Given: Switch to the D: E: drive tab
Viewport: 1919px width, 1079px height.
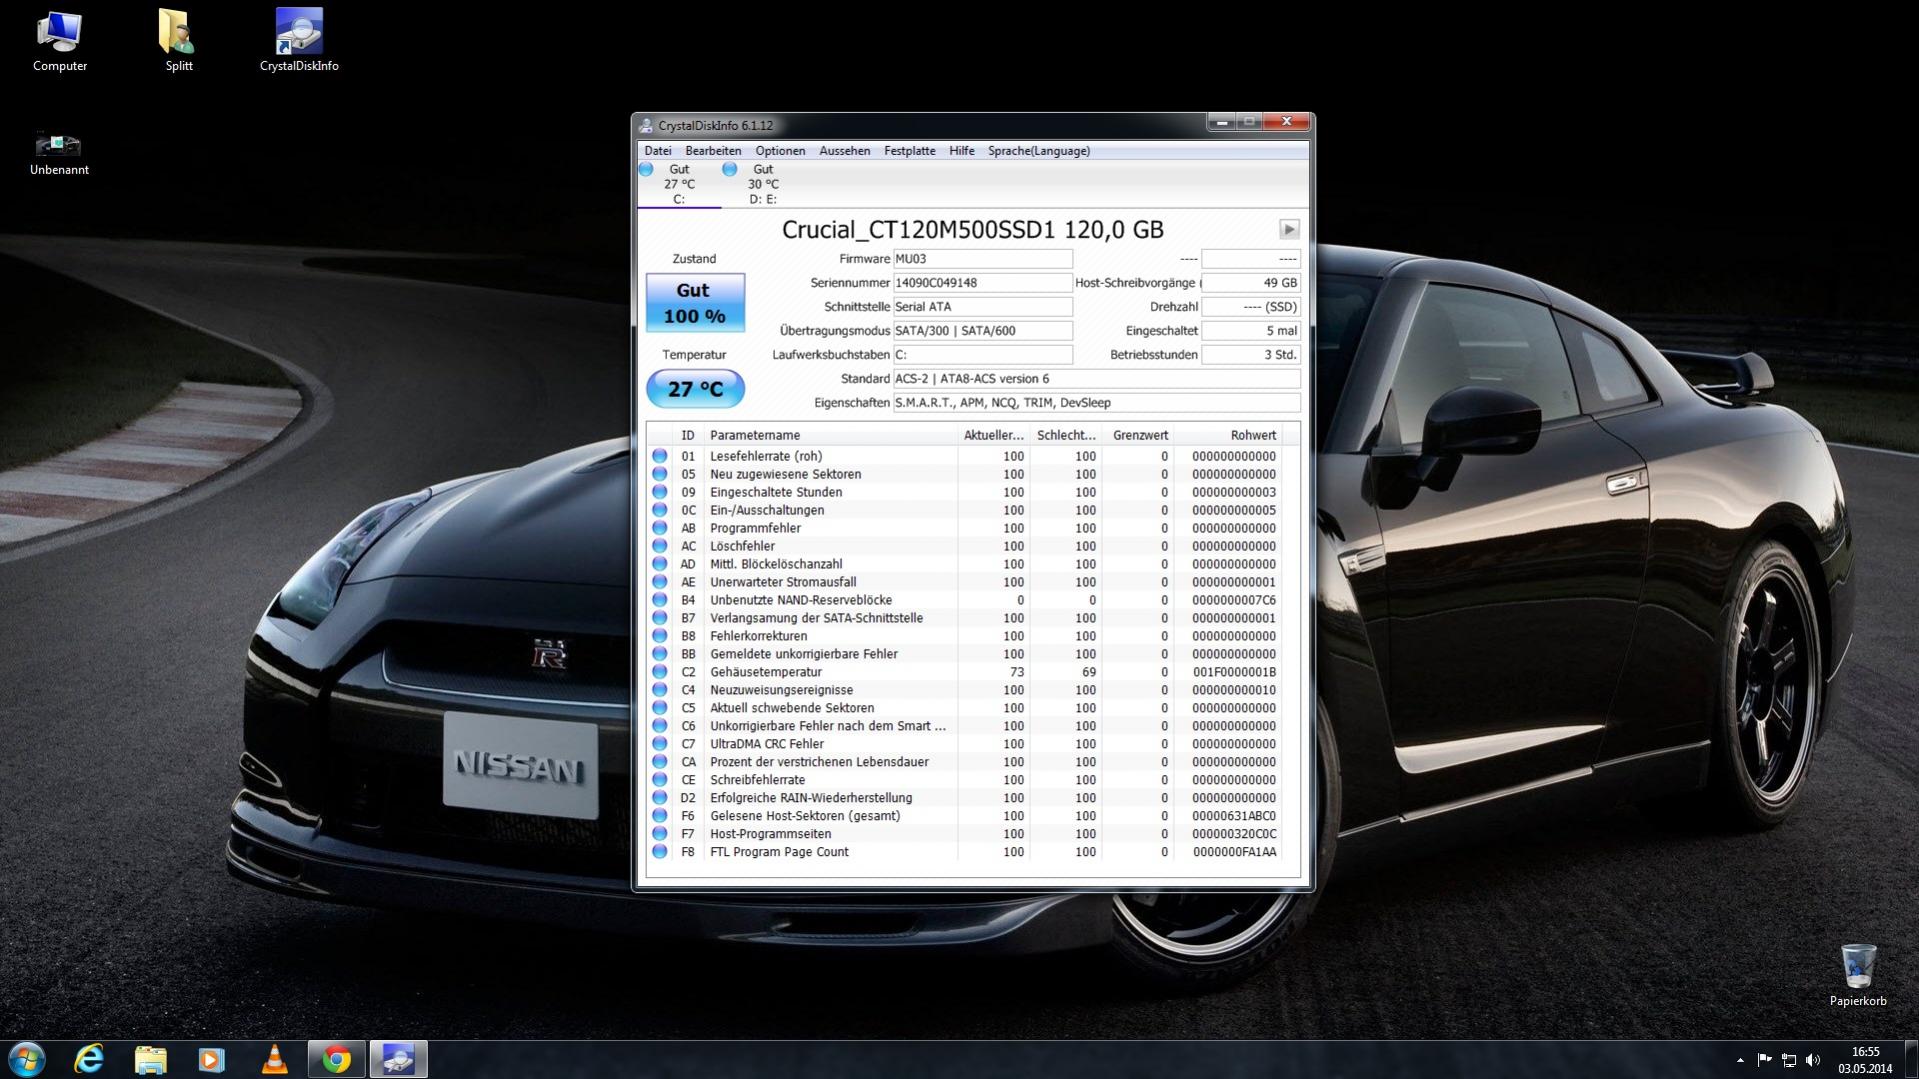Looking at the screenshot, I should coord(763,184).
